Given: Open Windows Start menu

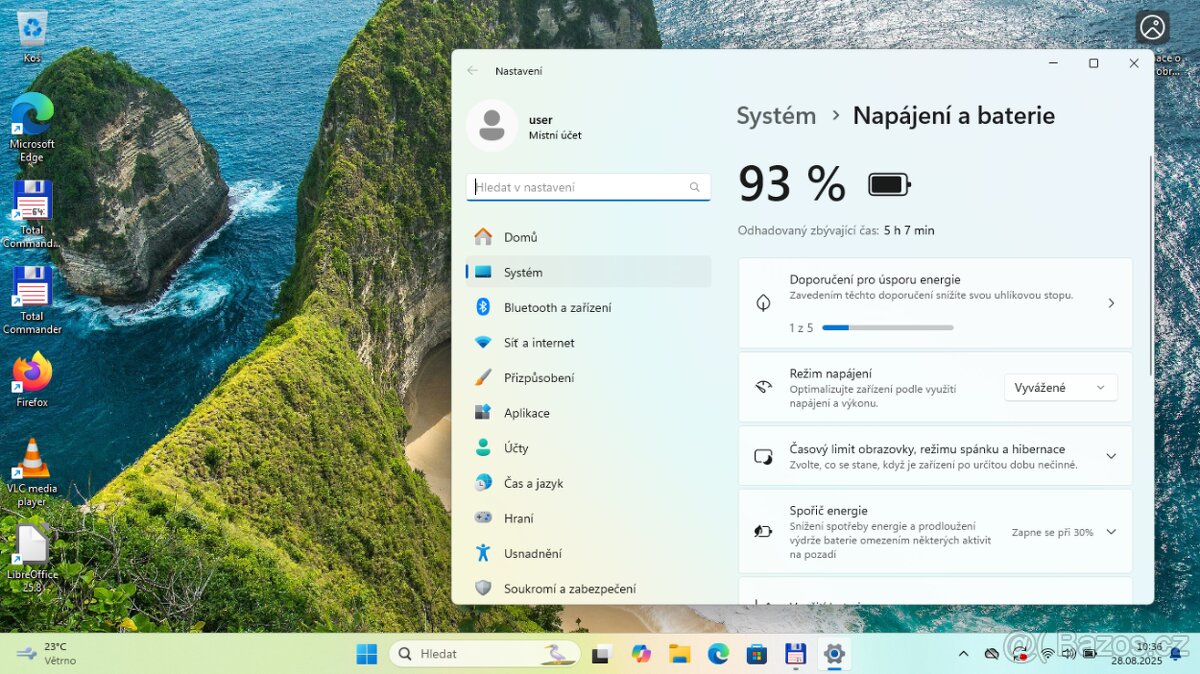Looking at the screenshot, I should [x=367, y=654].
